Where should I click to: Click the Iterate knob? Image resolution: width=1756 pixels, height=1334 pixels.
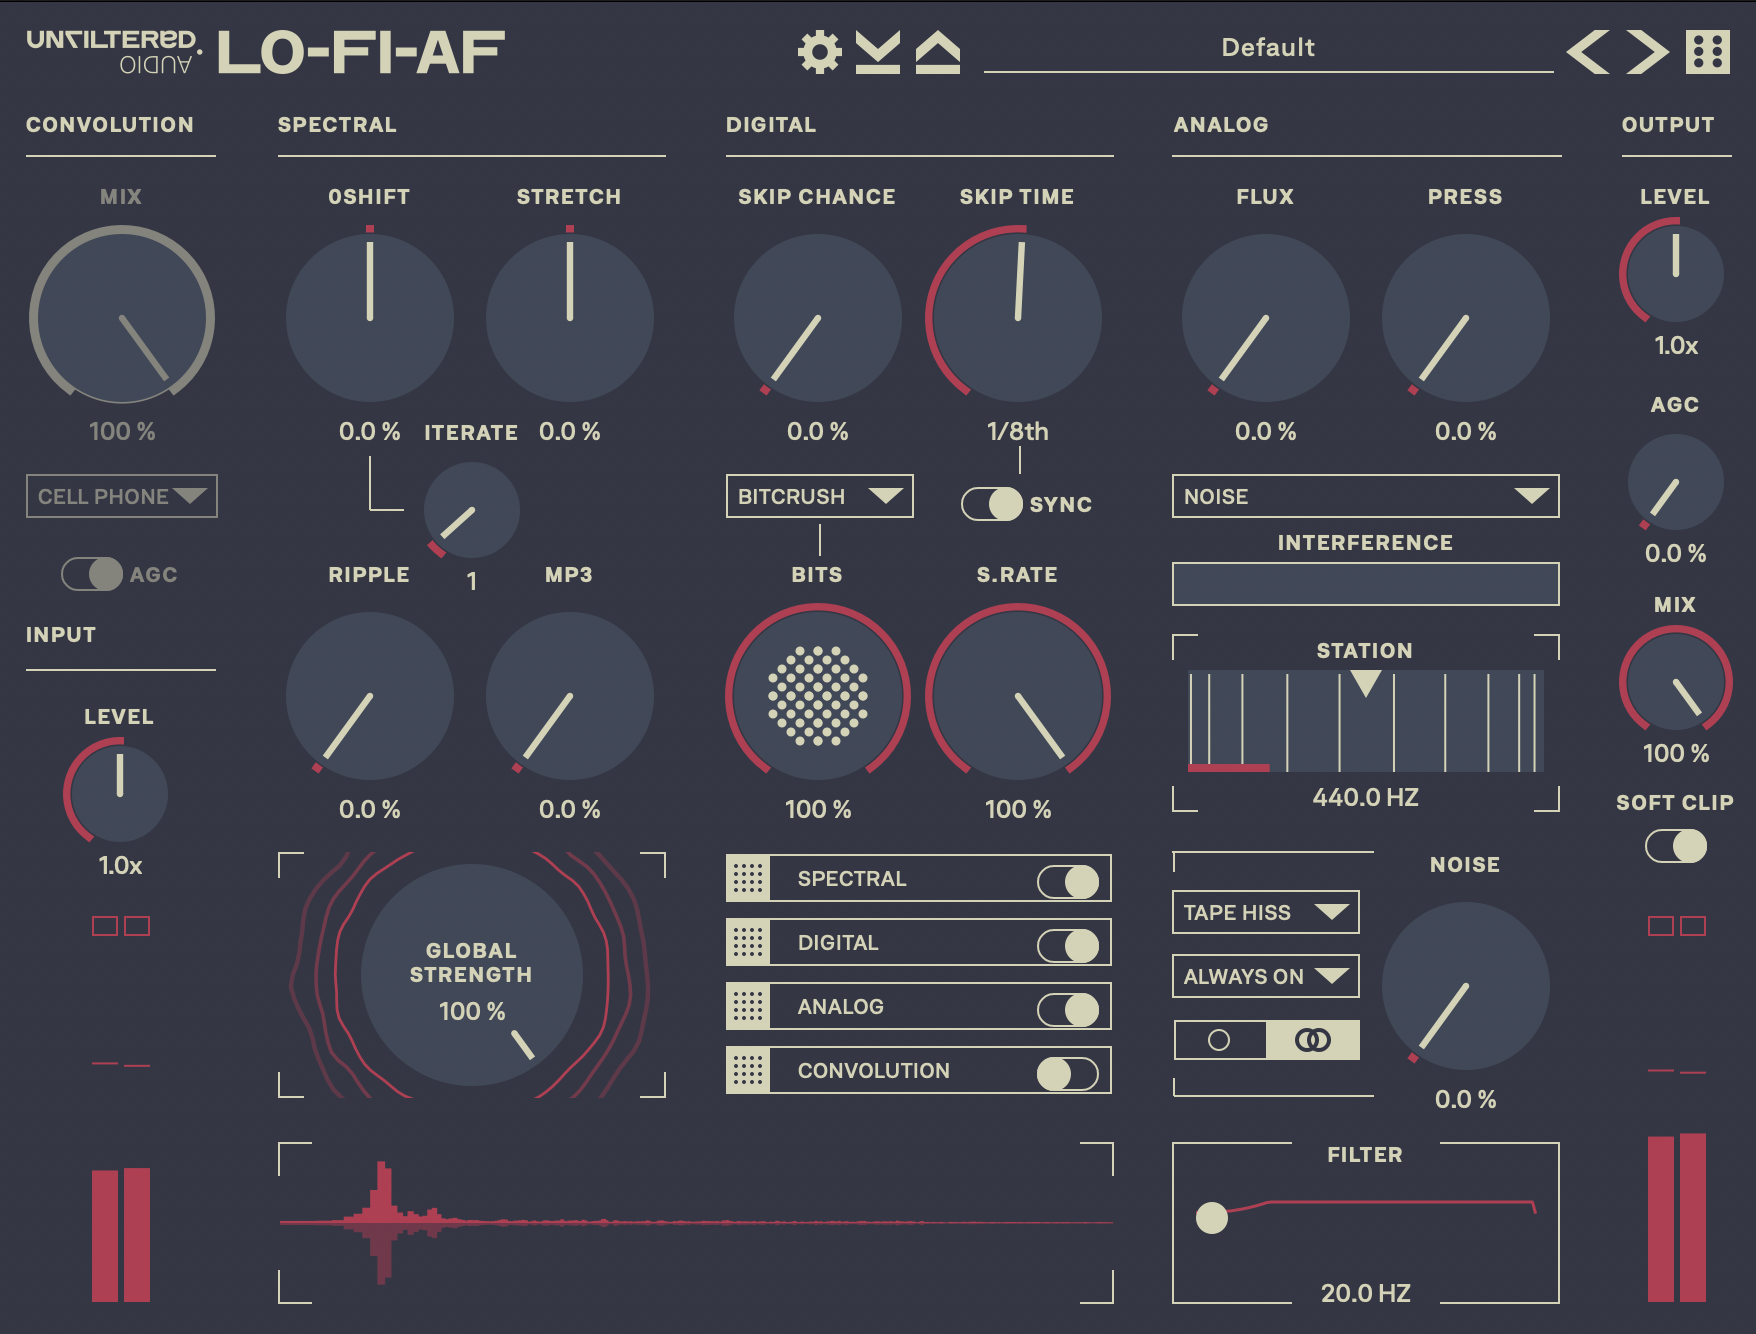pyautogui.click(x=472, y=510)
